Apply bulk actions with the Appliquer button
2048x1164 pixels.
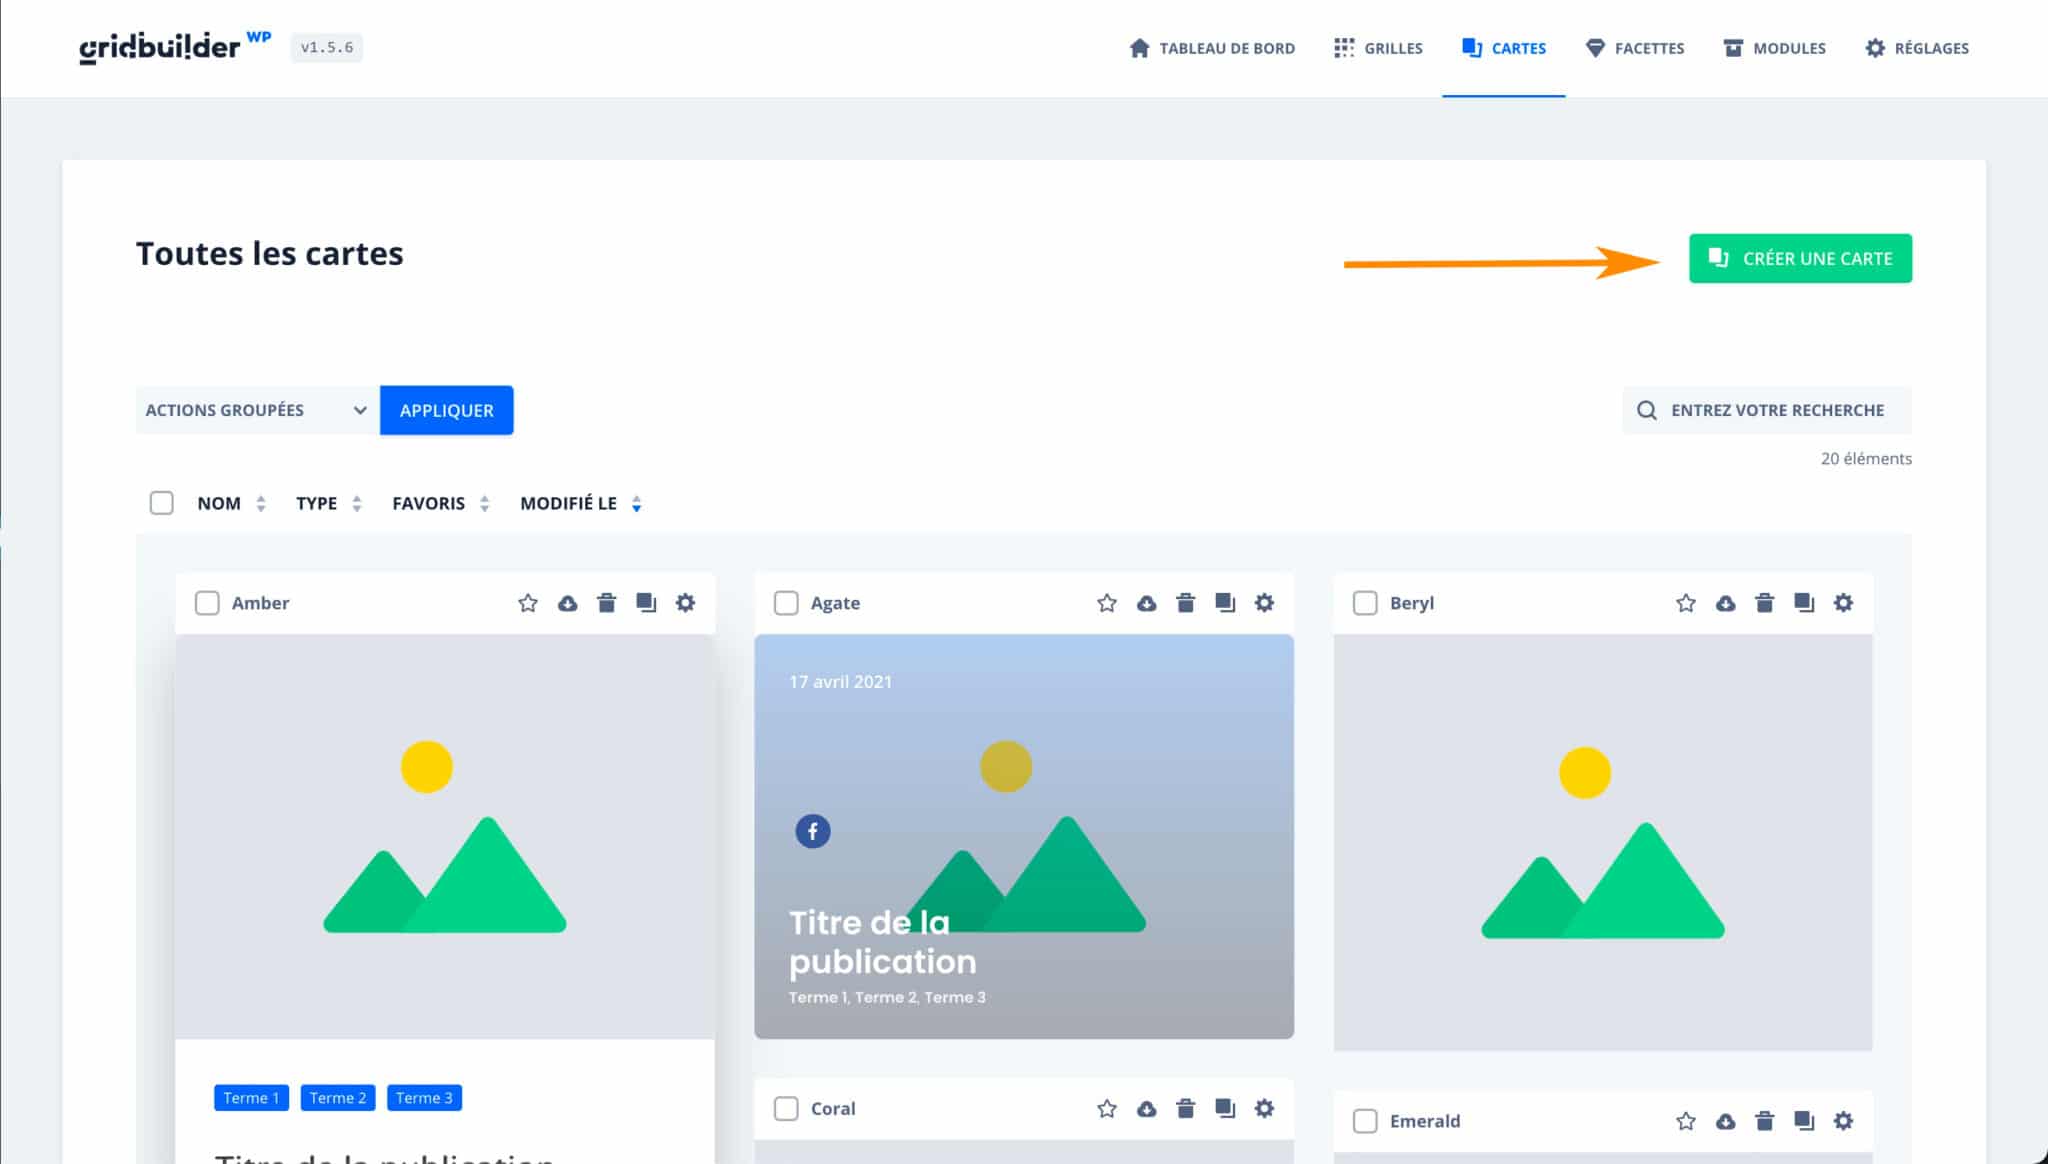pyautogui.click(x=446, y=410)
